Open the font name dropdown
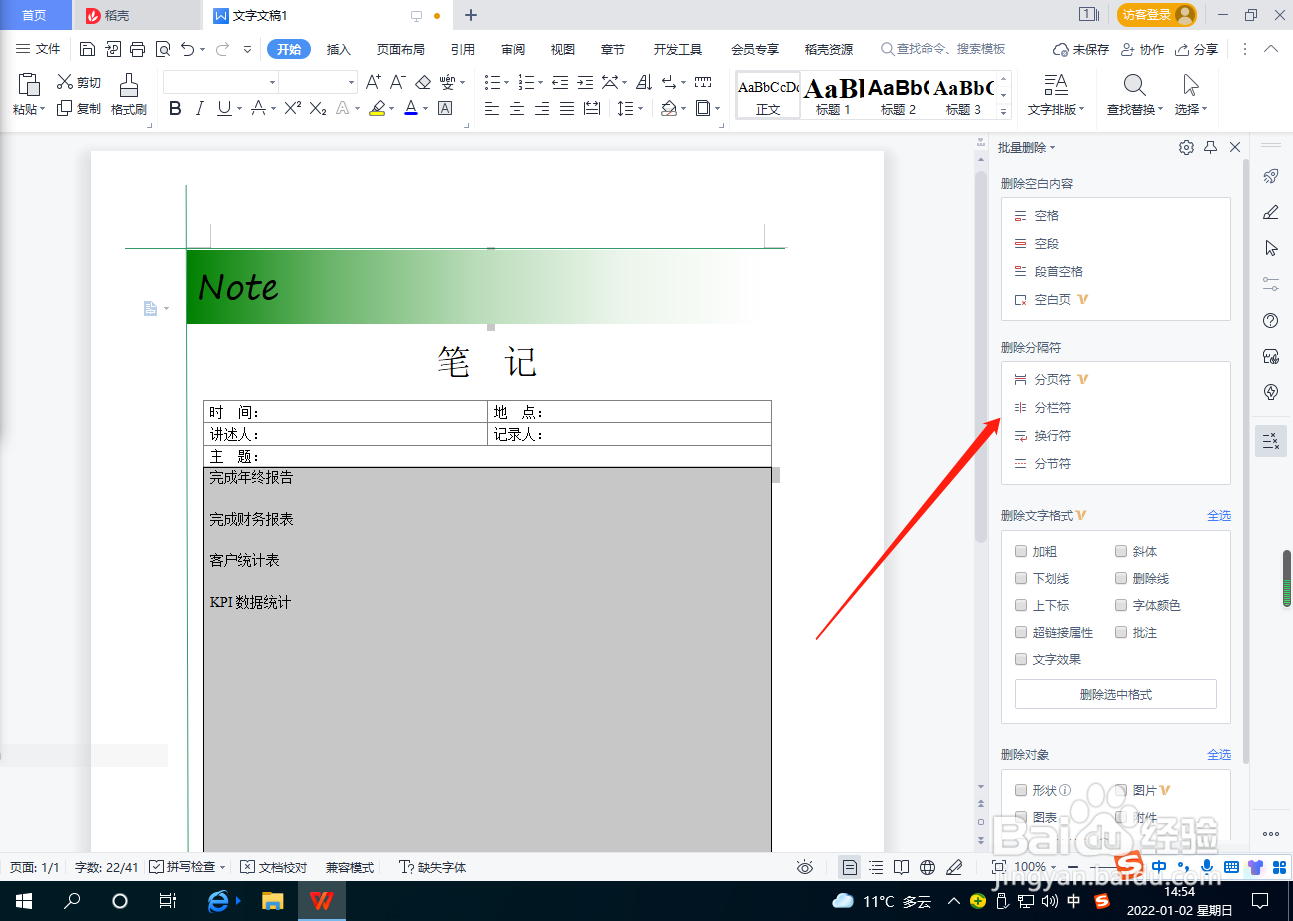1293x921 pixels. click(x=272, y=82)
